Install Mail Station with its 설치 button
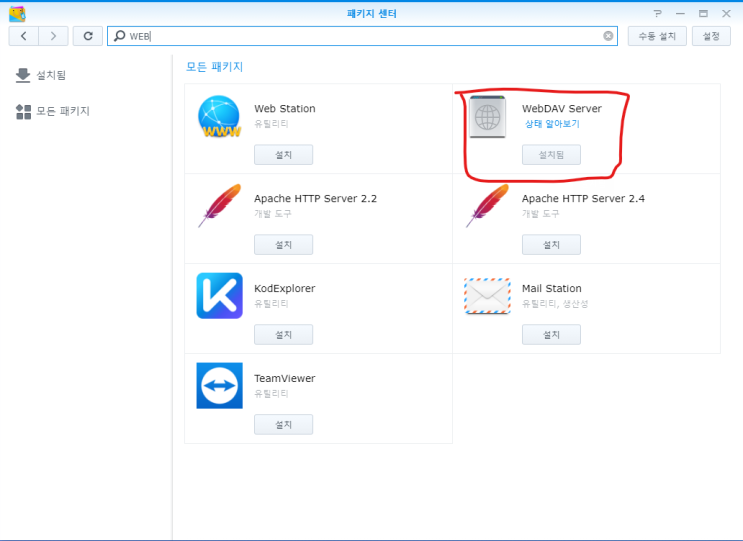The height and width of the screenshot is (541, 743). pyautogui.click(x=551, y=334)
